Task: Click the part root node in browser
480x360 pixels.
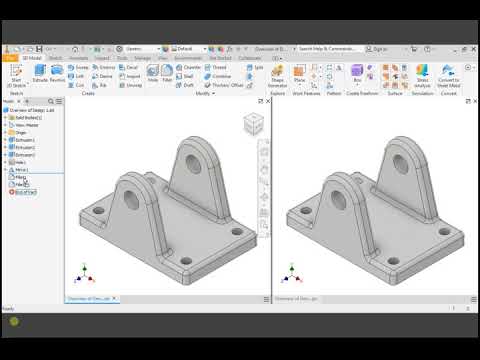Action: tap(29, 110)
